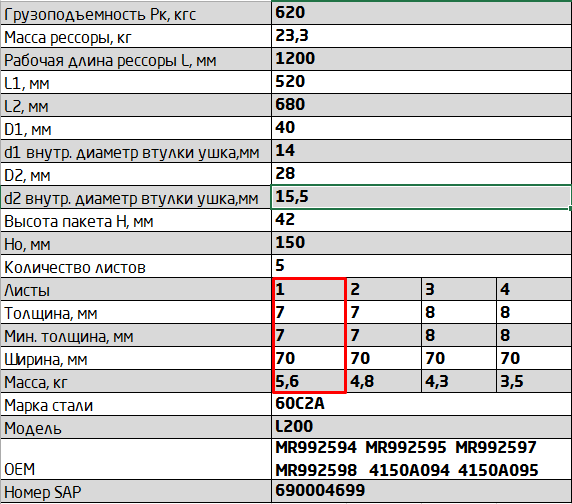Select sheet 2 width value 70

384,358
